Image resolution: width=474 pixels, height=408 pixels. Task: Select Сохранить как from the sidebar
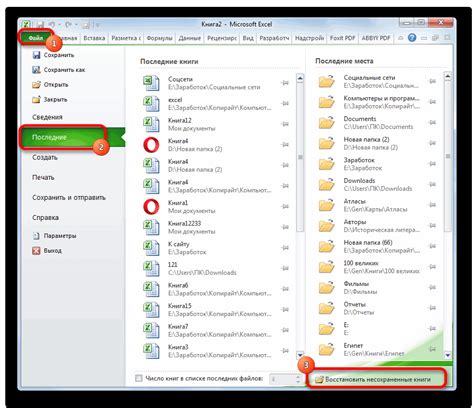click(x=59, y=70)
